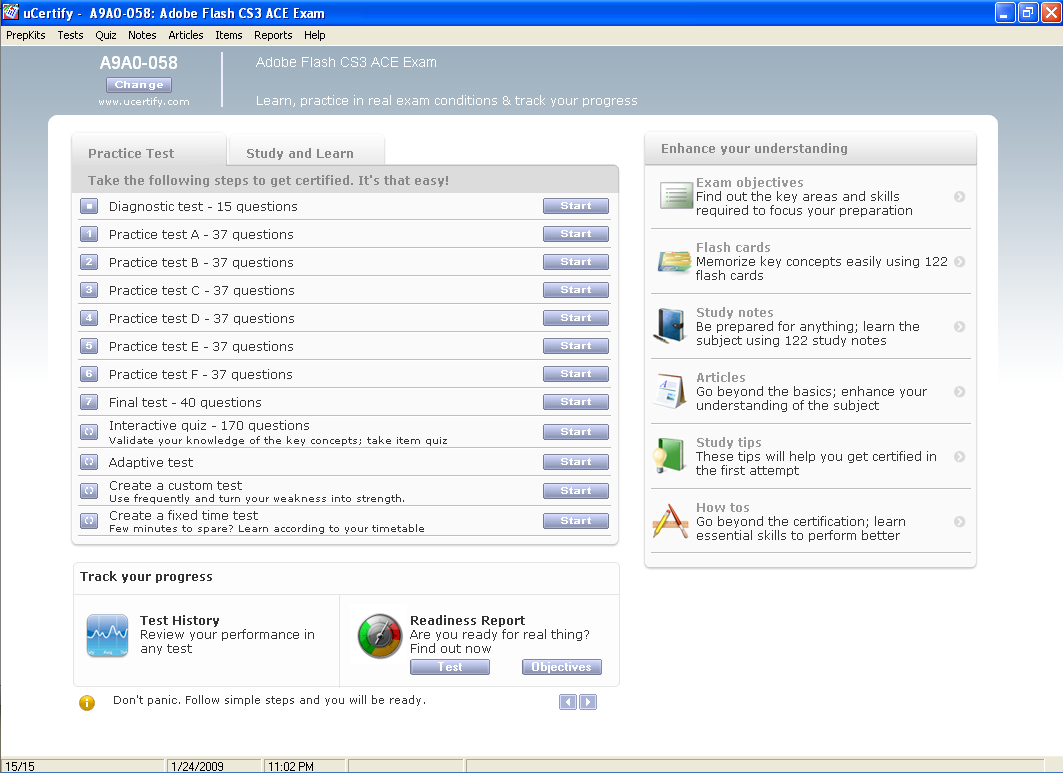
Task: Click the Interactive quiz row icon
Action: (89, 432)
